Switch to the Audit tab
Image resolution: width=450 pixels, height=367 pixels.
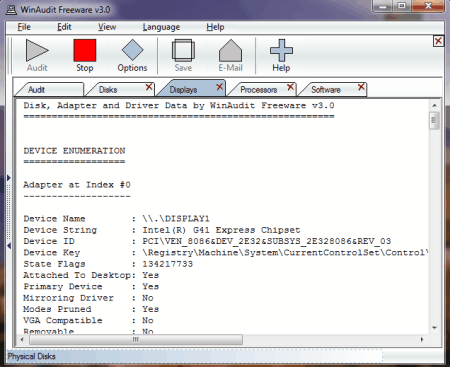(49, 89)
